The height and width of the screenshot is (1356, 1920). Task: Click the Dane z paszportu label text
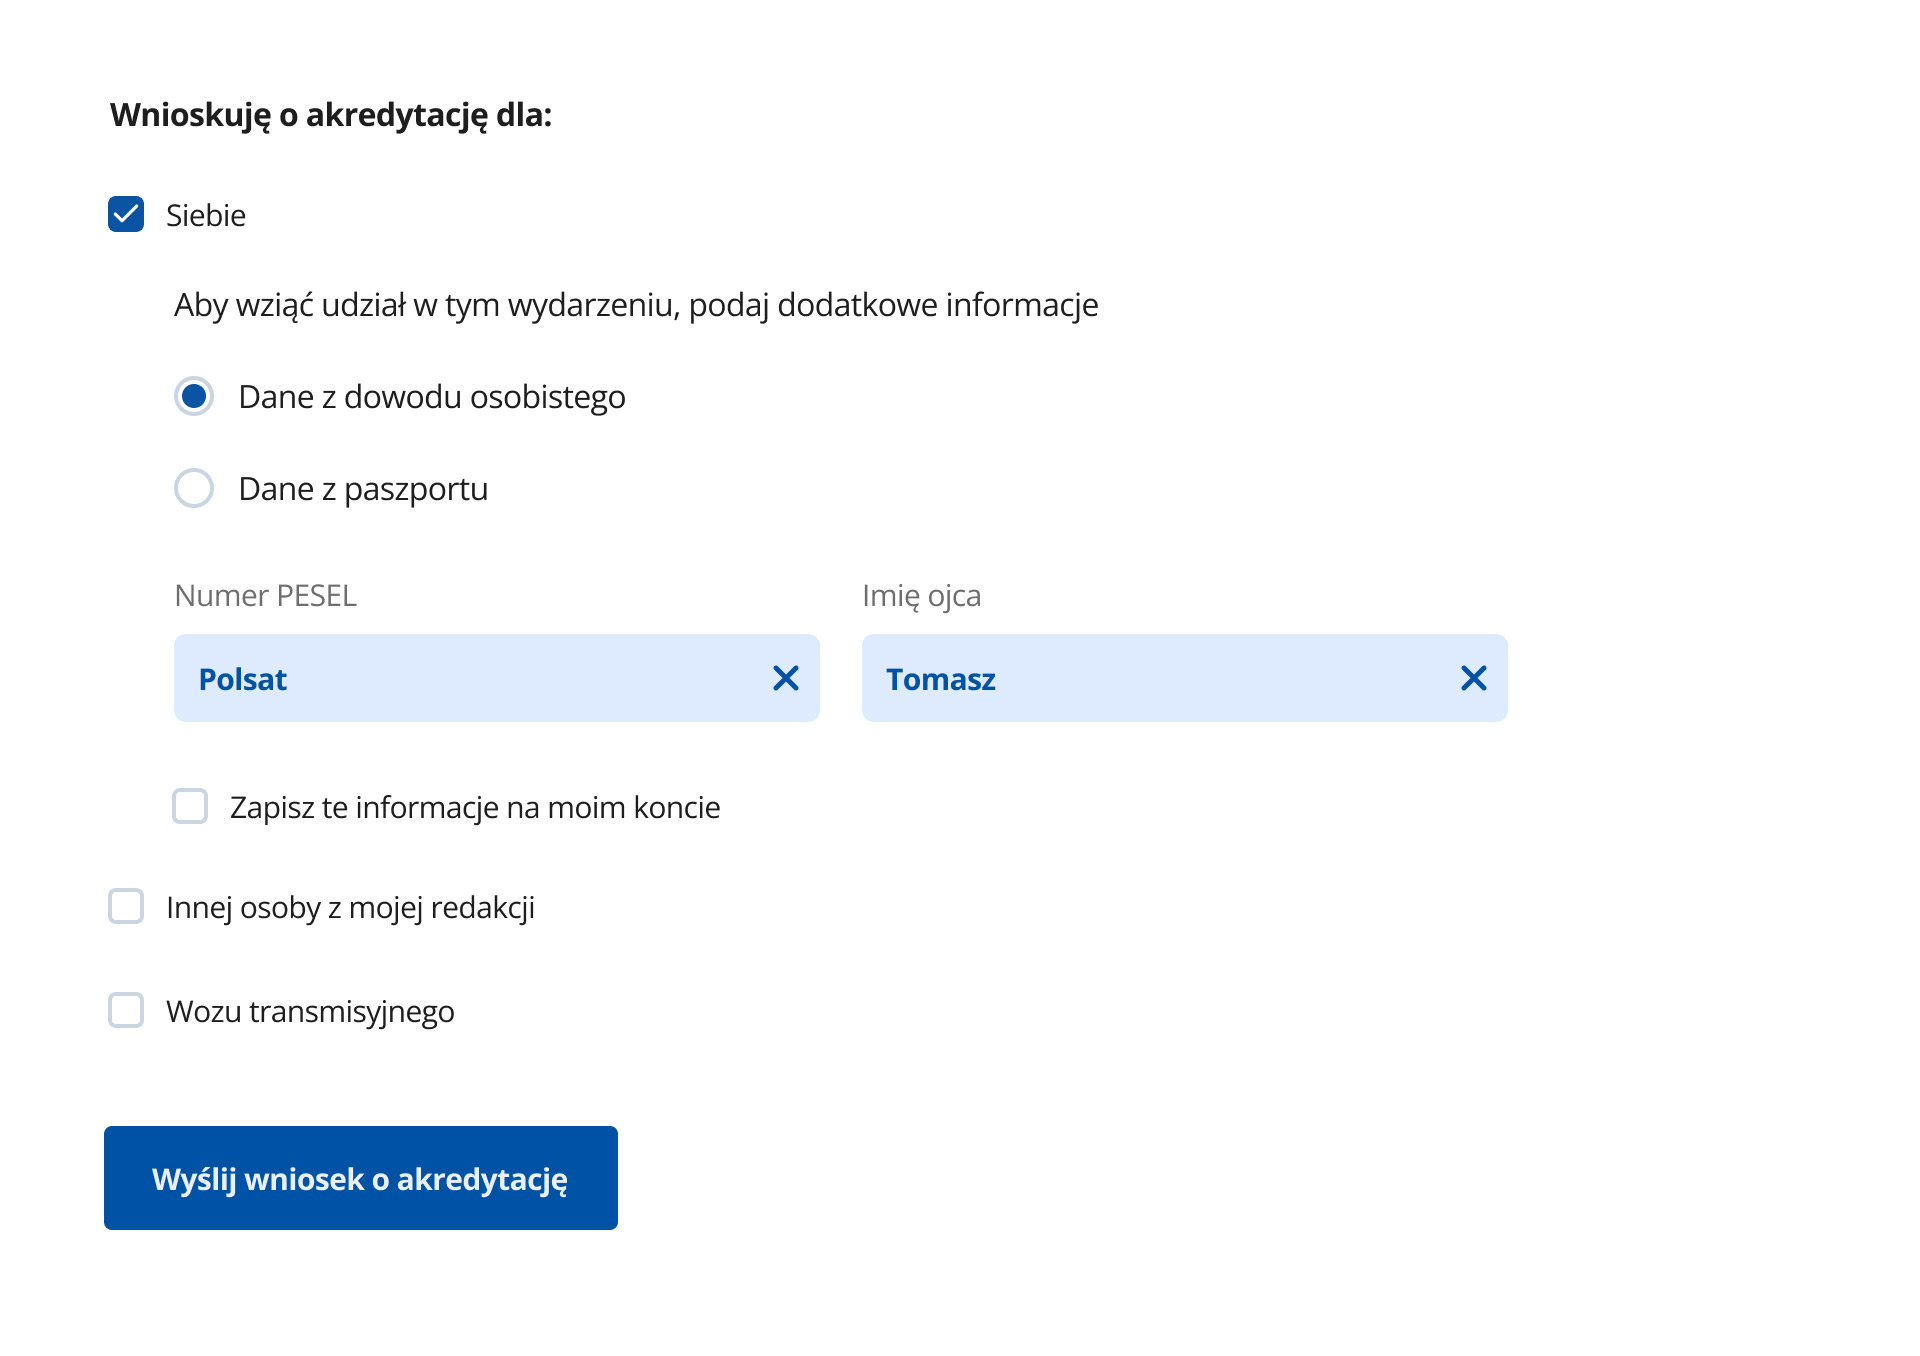click(x=363, y=490)
